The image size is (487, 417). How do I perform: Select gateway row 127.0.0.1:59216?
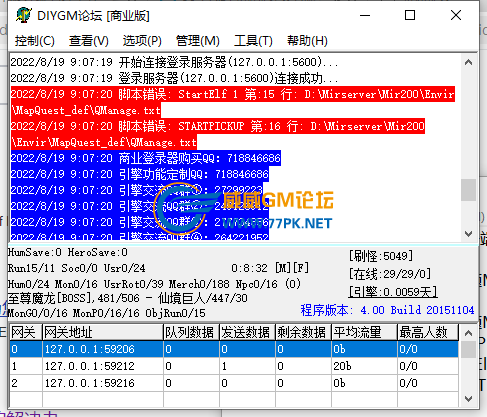pyautogui.click(x=234, y=383)
